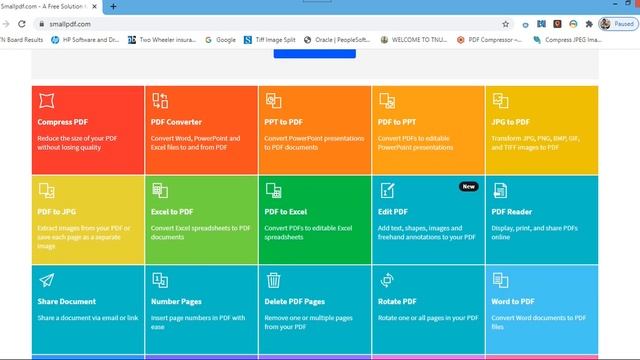Open the PDF Converter title link
Image resolution: width=640 pixels, height=360 pixels.
tap(176, 122)
